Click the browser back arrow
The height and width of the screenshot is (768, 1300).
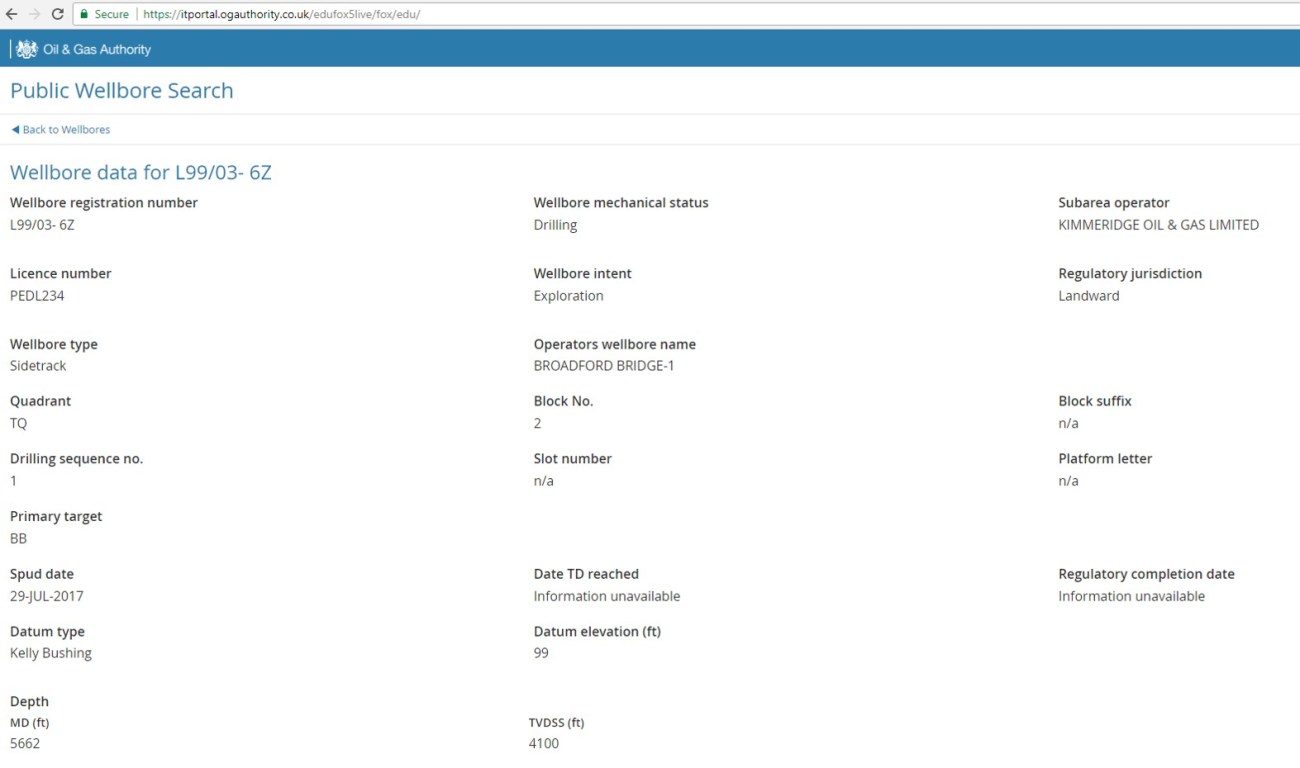click(12, 14)
